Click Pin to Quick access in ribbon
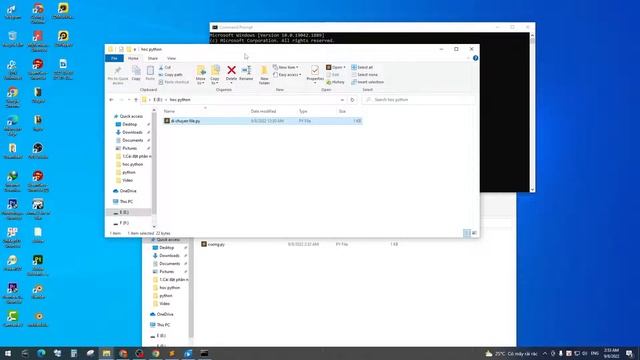Screen dimensions: 640x360 (118, 75)
